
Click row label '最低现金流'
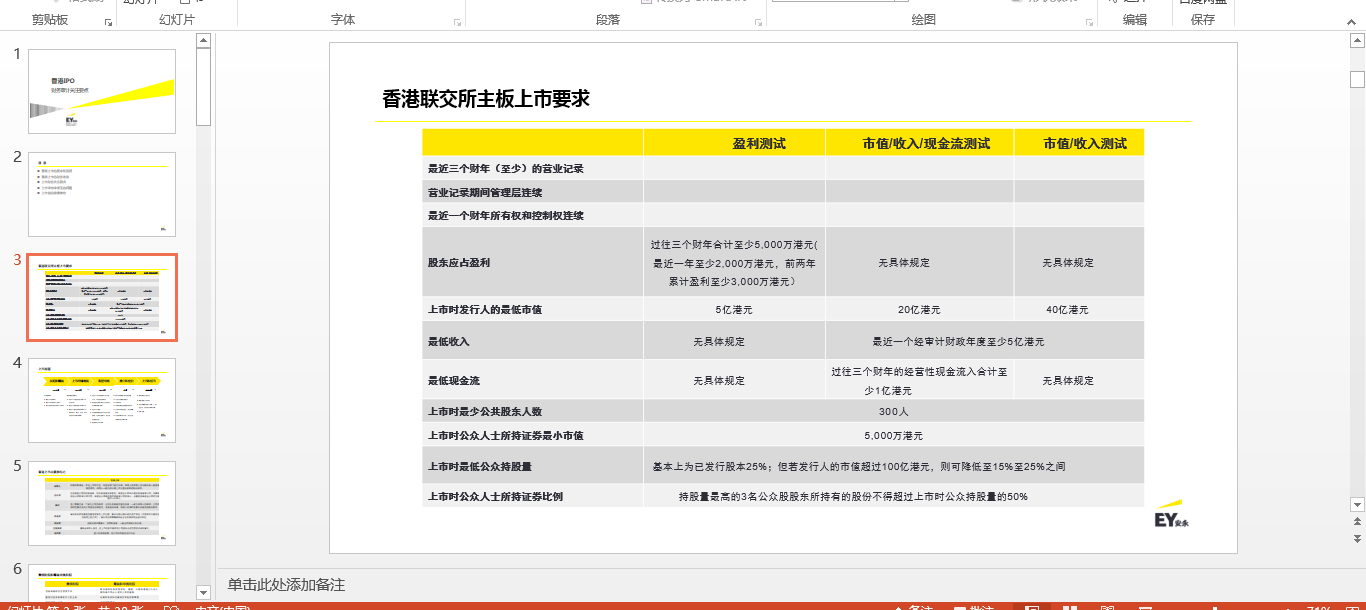pos(454,380)
